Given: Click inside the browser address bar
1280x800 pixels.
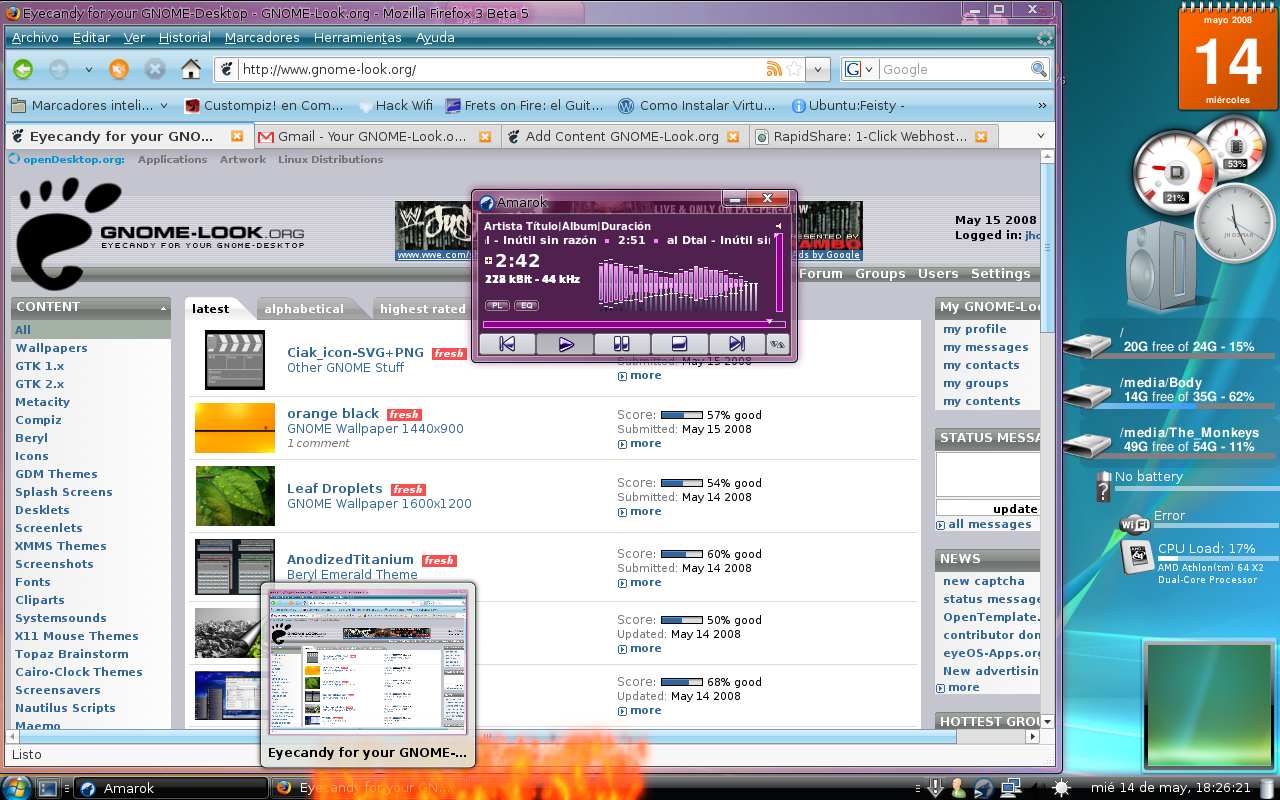Looking at the screenshot, I should [x=500, y=69].
